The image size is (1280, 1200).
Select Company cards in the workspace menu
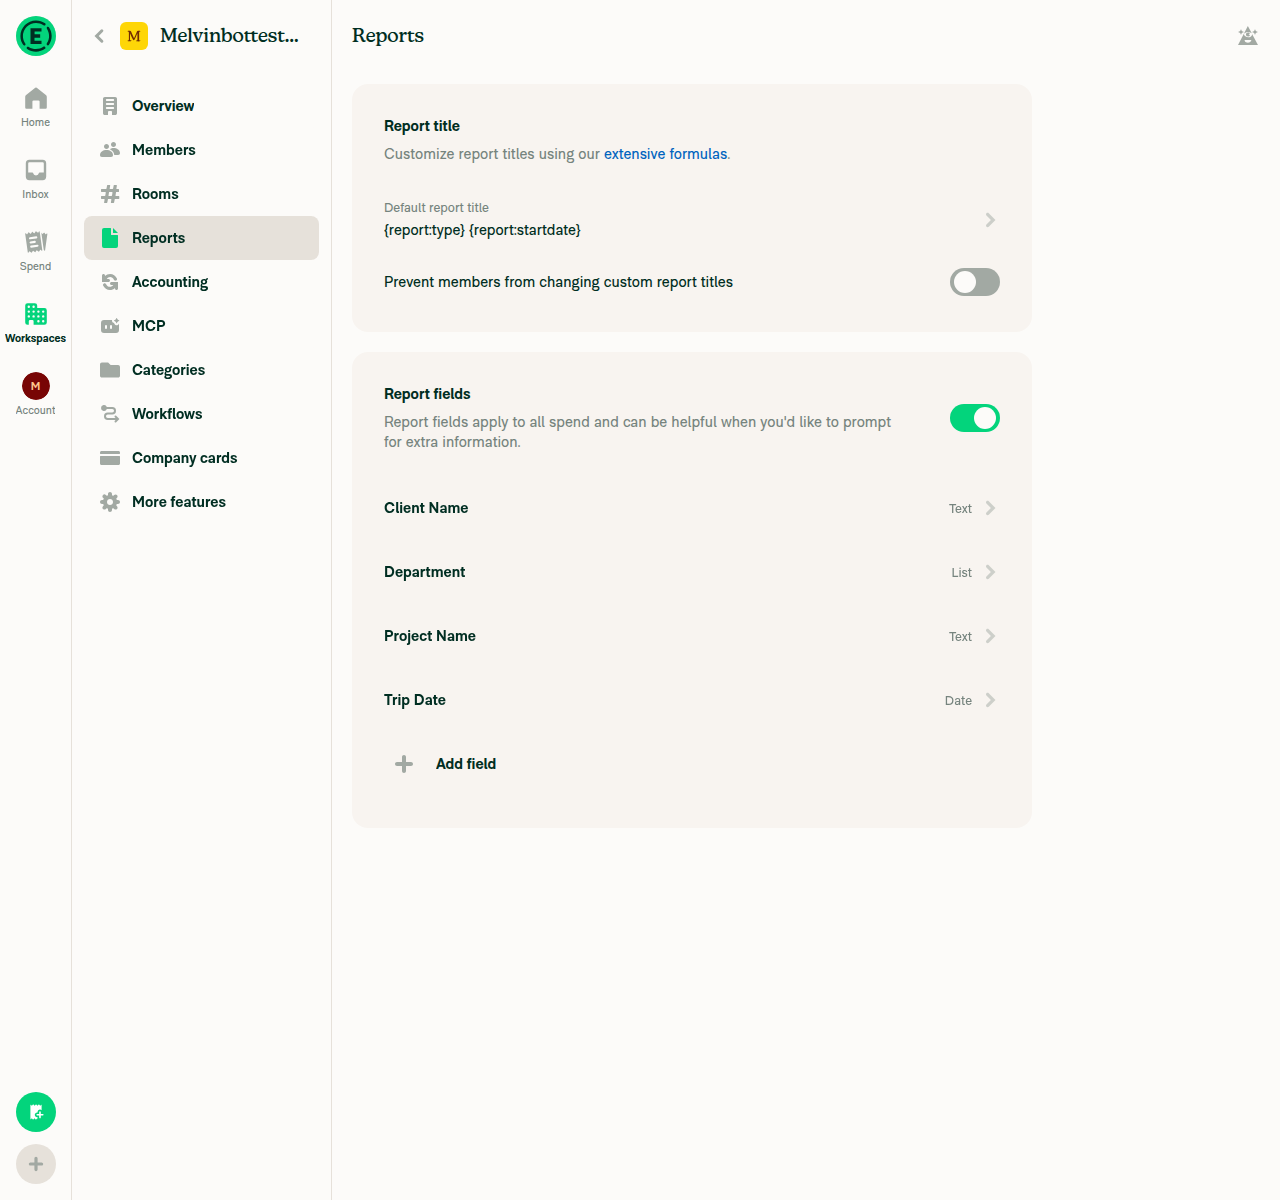click(x=201, y=458)
